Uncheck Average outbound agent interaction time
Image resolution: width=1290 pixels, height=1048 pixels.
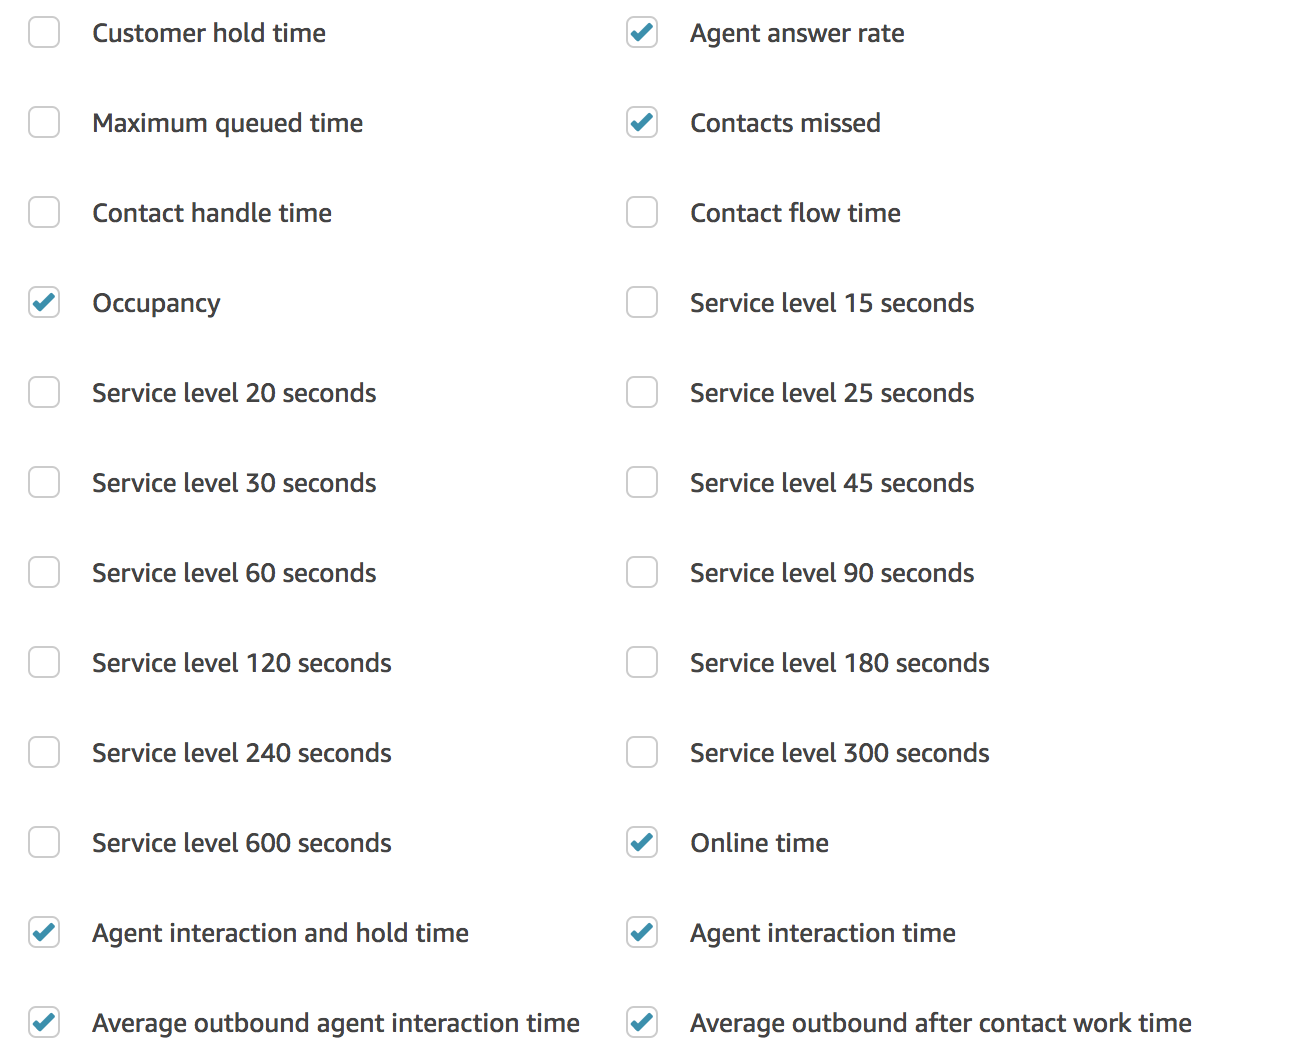pos(44,1022)
